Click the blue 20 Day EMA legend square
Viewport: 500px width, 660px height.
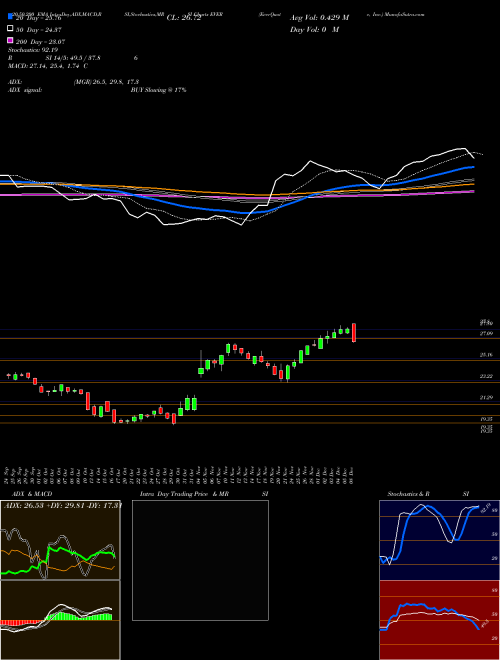click(10, 17)
